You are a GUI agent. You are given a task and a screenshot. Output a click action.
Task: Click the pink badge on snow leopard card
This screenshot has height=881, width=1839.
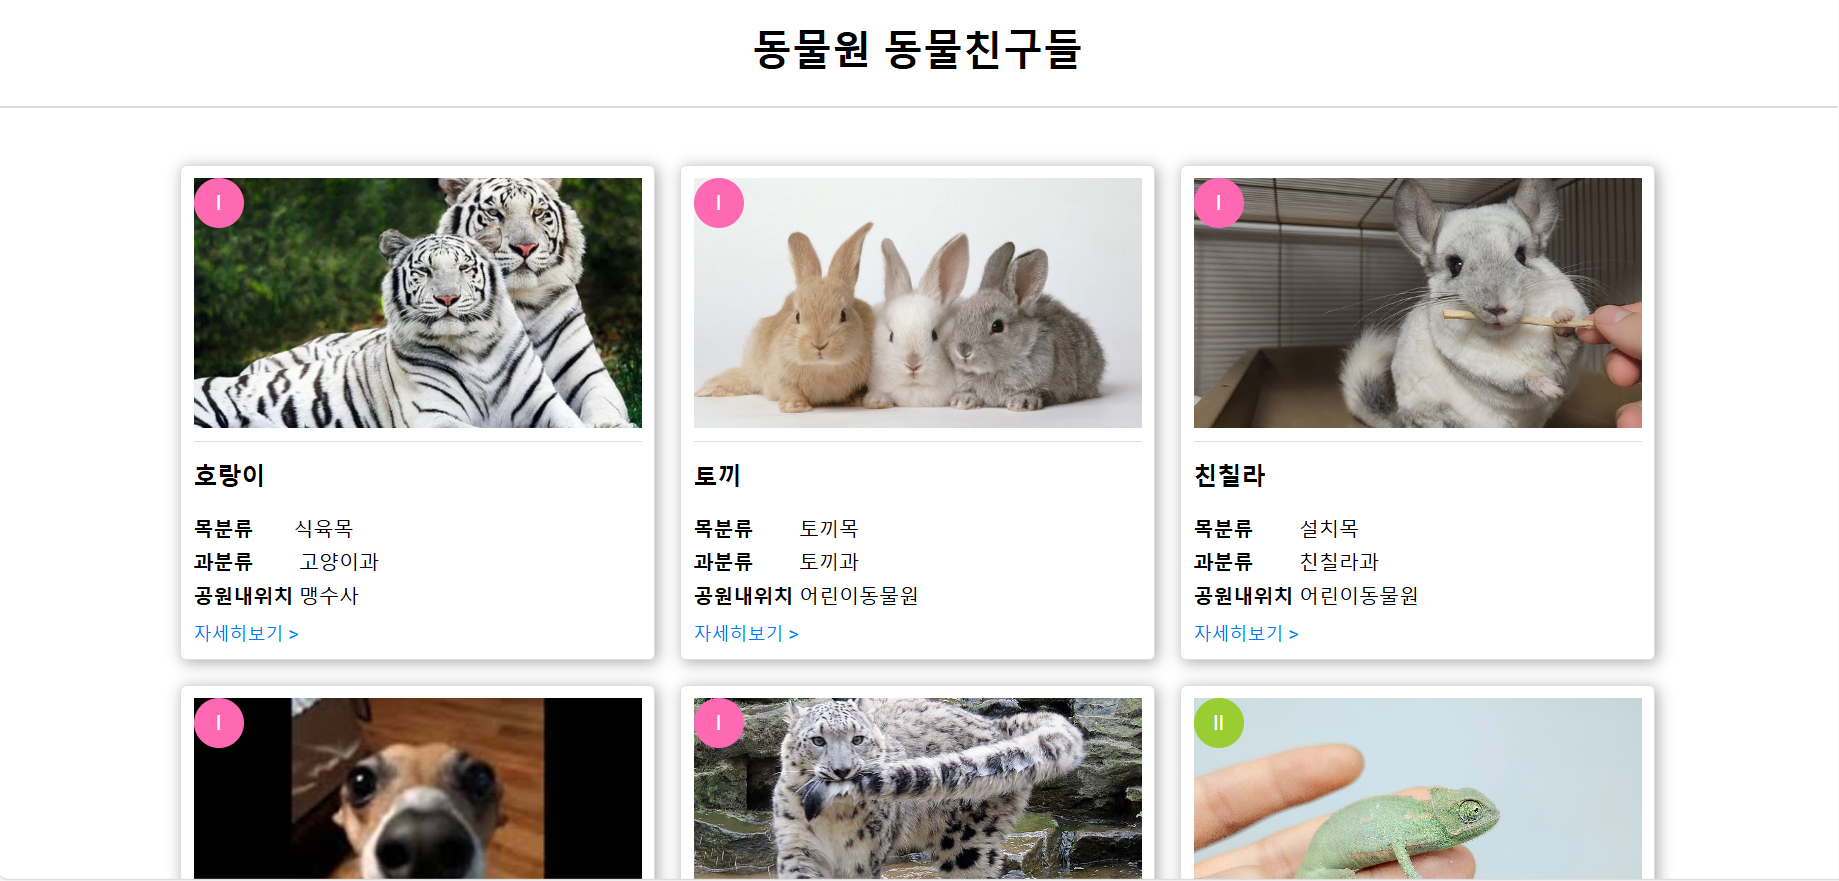[x=719, y=723]
